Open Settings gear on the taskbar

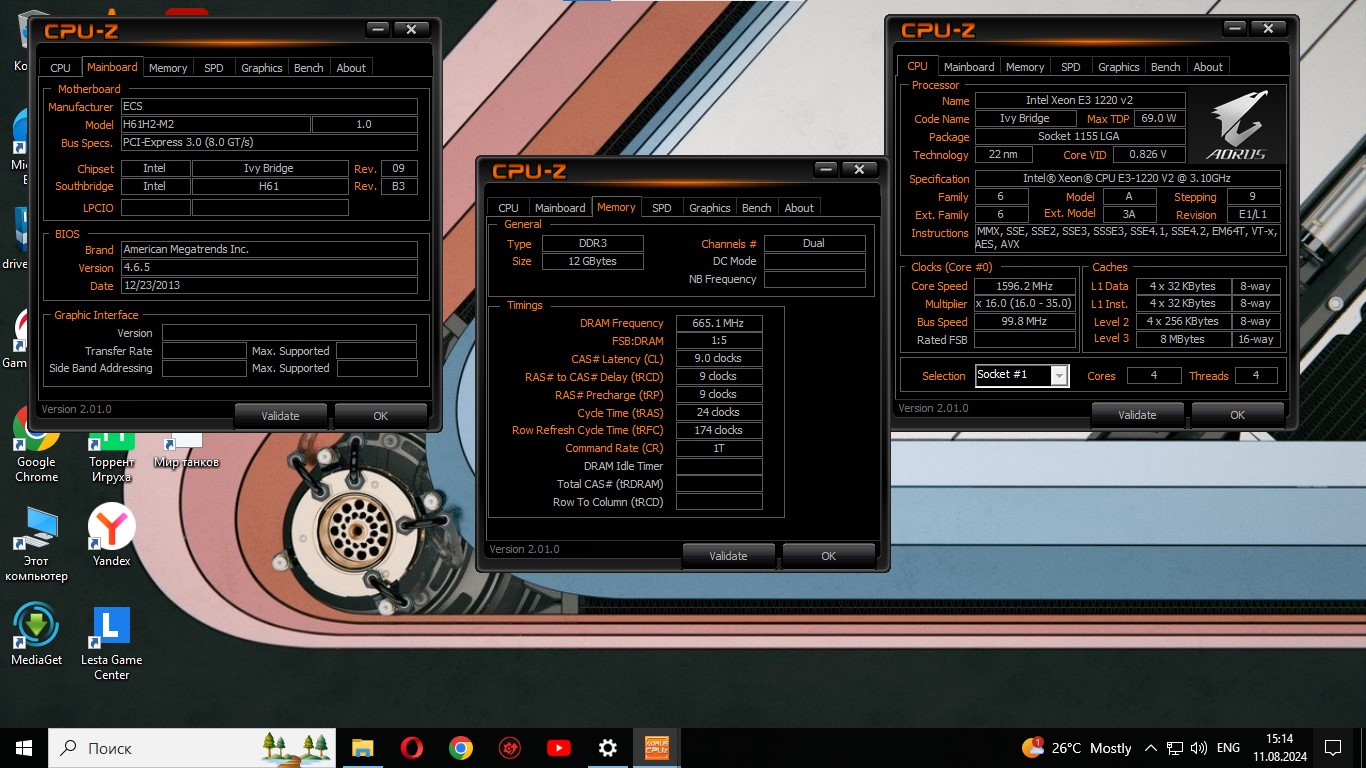(607, 748)
